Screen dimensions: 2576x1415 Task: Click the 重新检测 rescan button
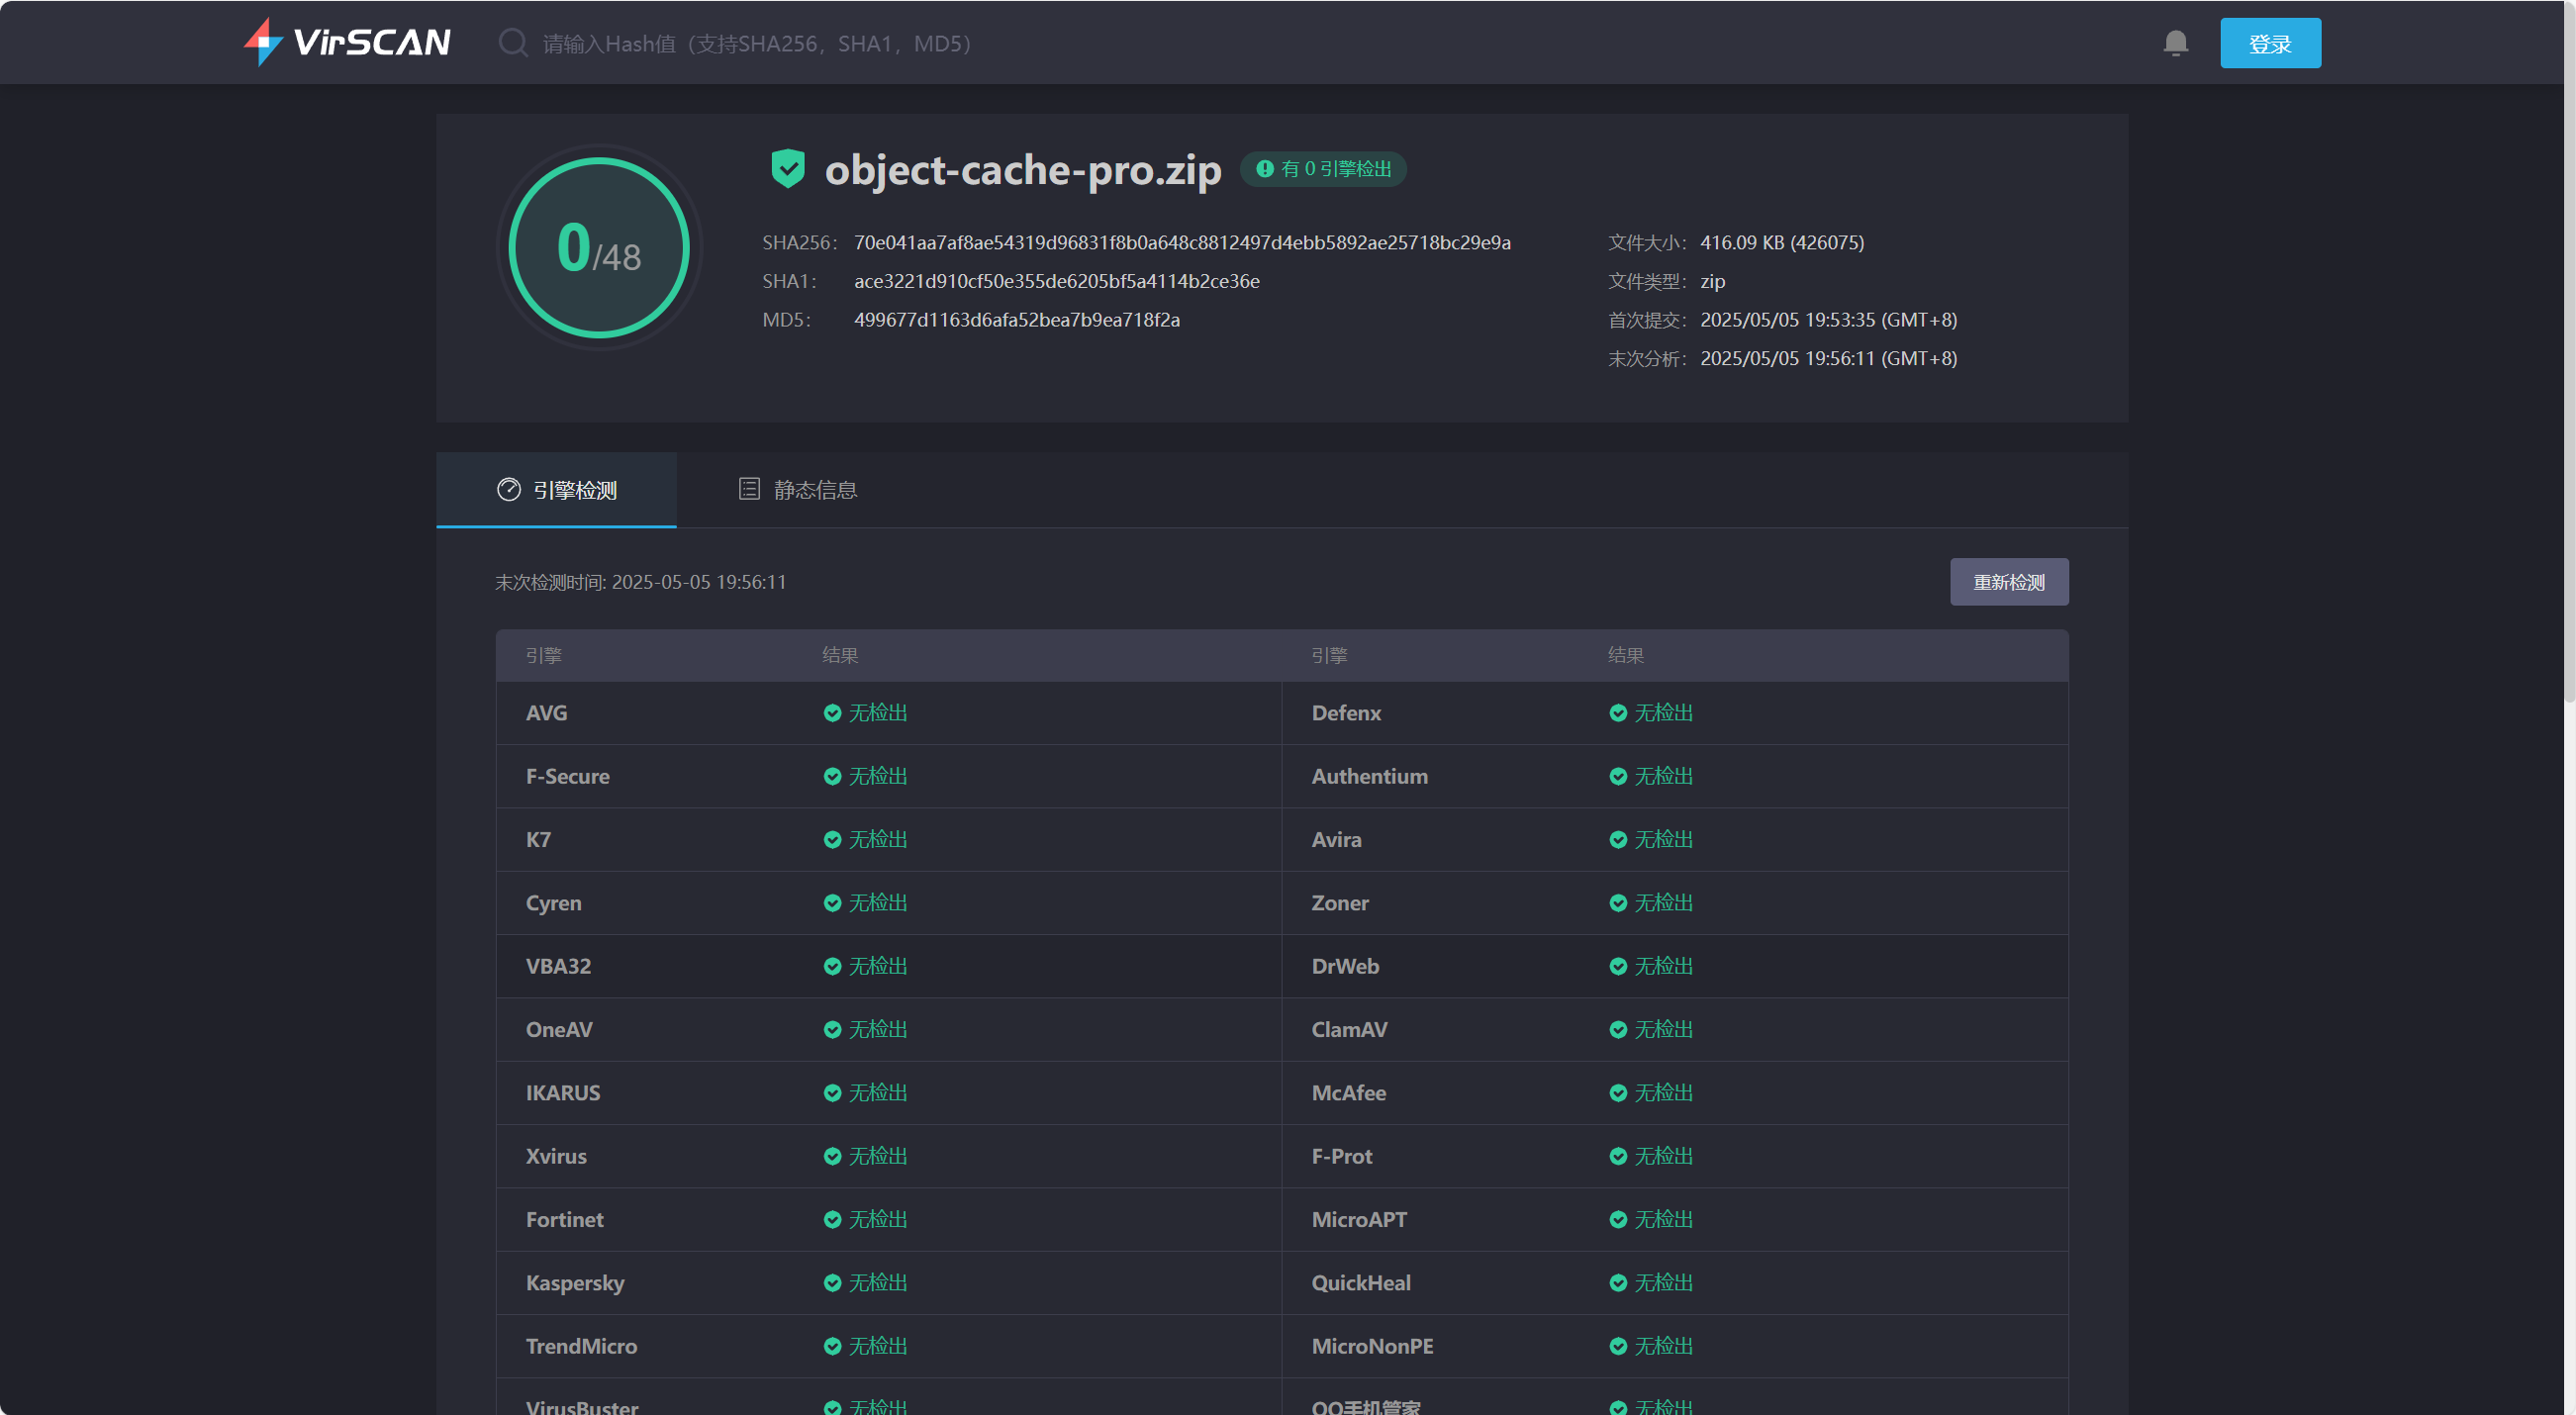pos(2008,582)
